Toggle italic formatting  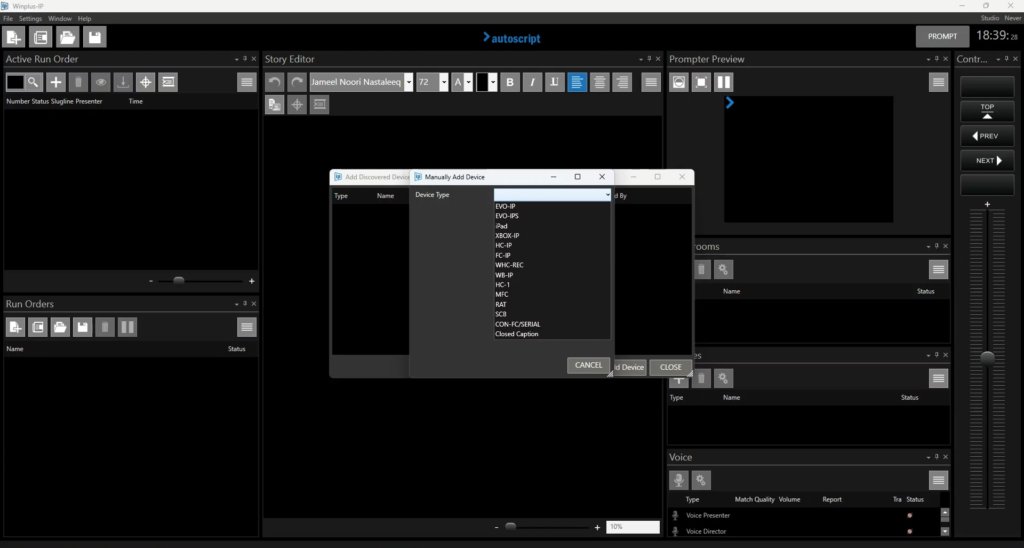click(x=532, y=82)
